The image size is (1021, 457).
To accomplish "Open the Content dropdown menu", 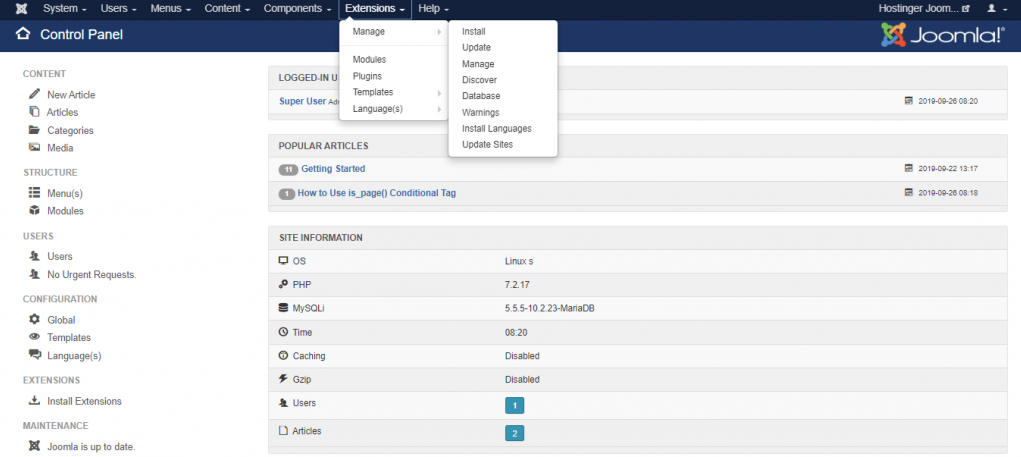I will click(227, 9).
